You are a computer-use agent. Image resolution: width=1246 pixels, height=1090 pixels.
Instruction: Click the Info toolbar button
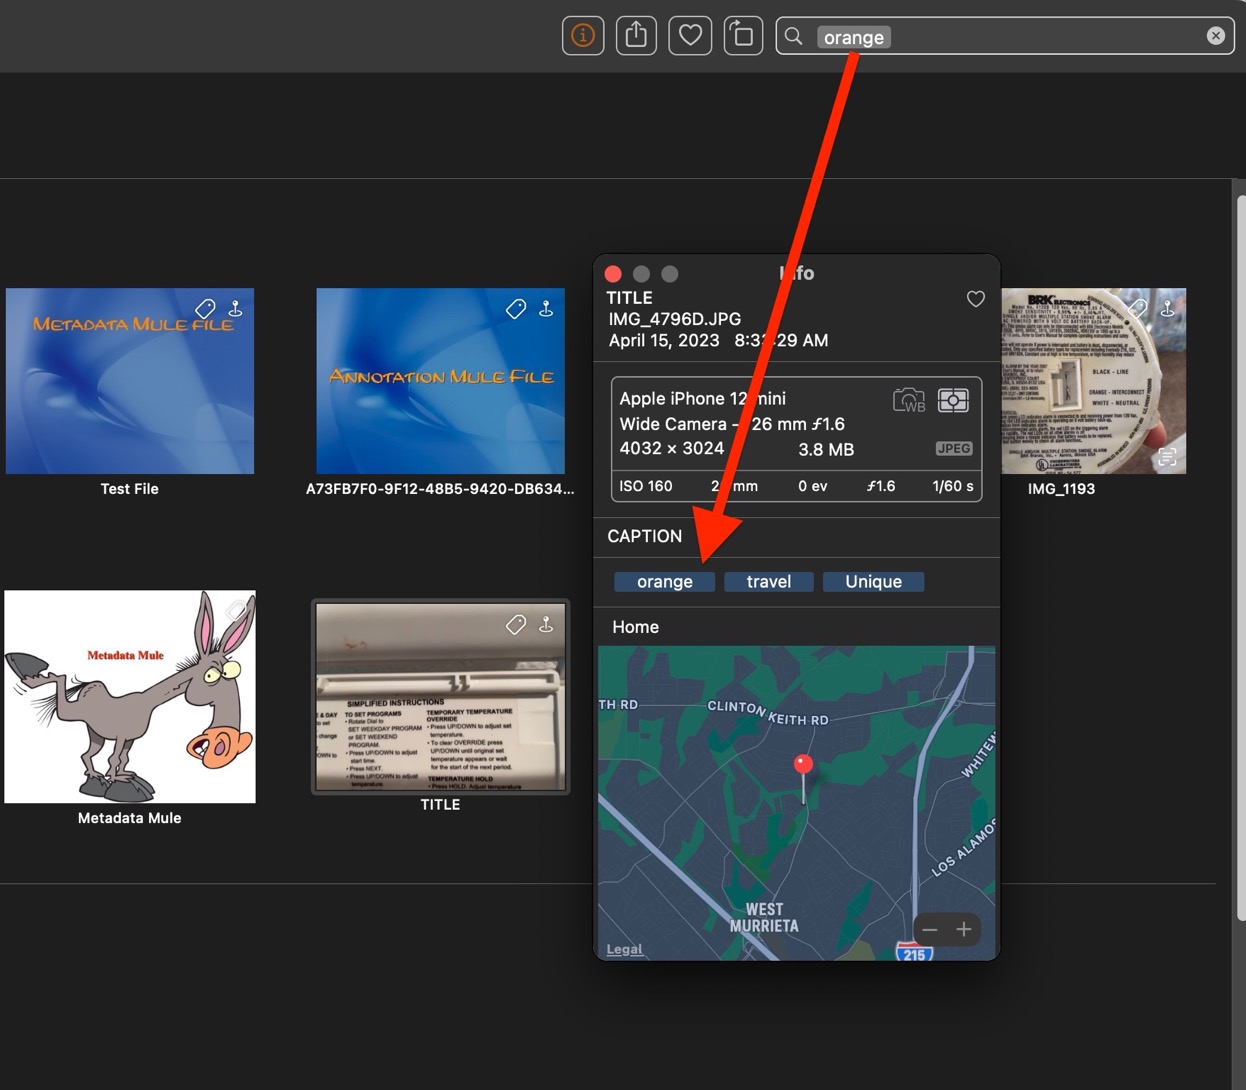[x=583, y=36]
